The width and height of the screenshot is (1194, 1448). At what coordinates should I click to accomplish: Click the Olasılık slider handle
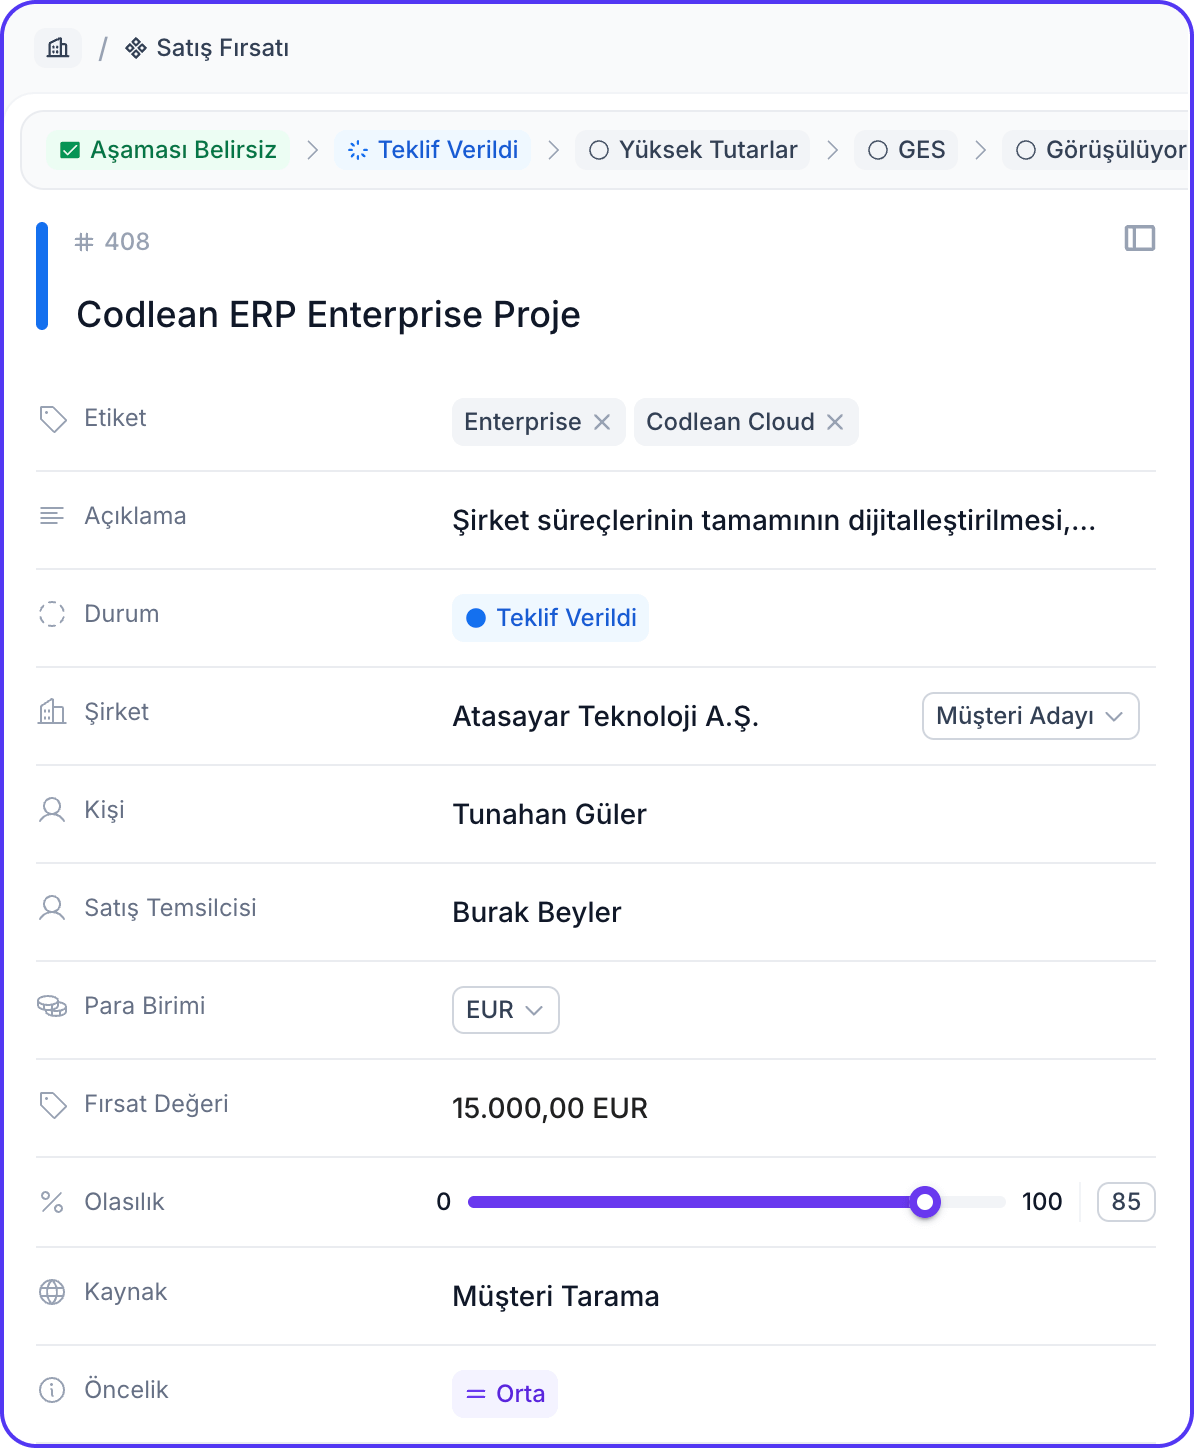(926, 1202)
